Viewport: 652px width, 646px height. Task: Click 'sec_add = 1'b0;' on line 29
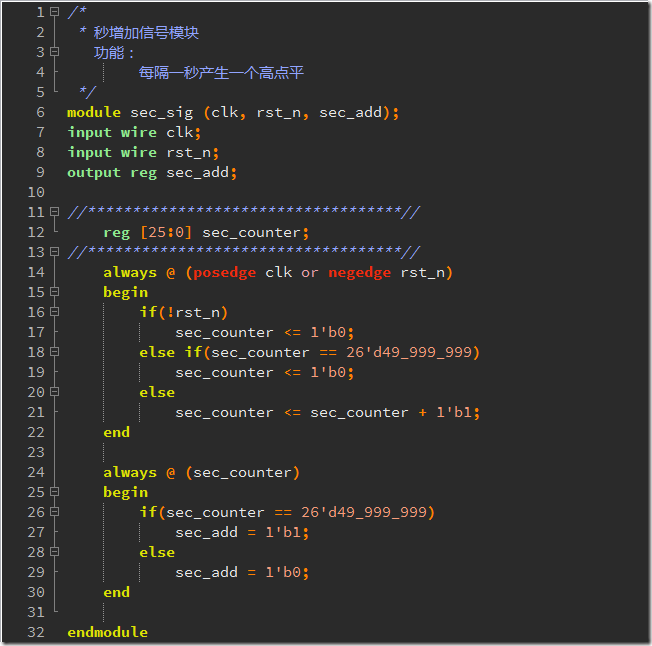[x=242, y=572]
